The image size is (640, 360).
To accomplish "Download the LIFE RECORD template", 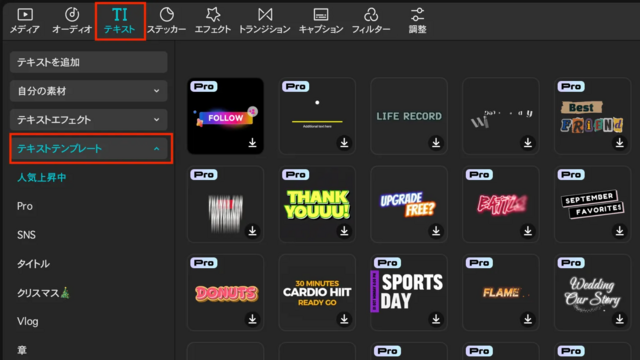I will (436, 142).
